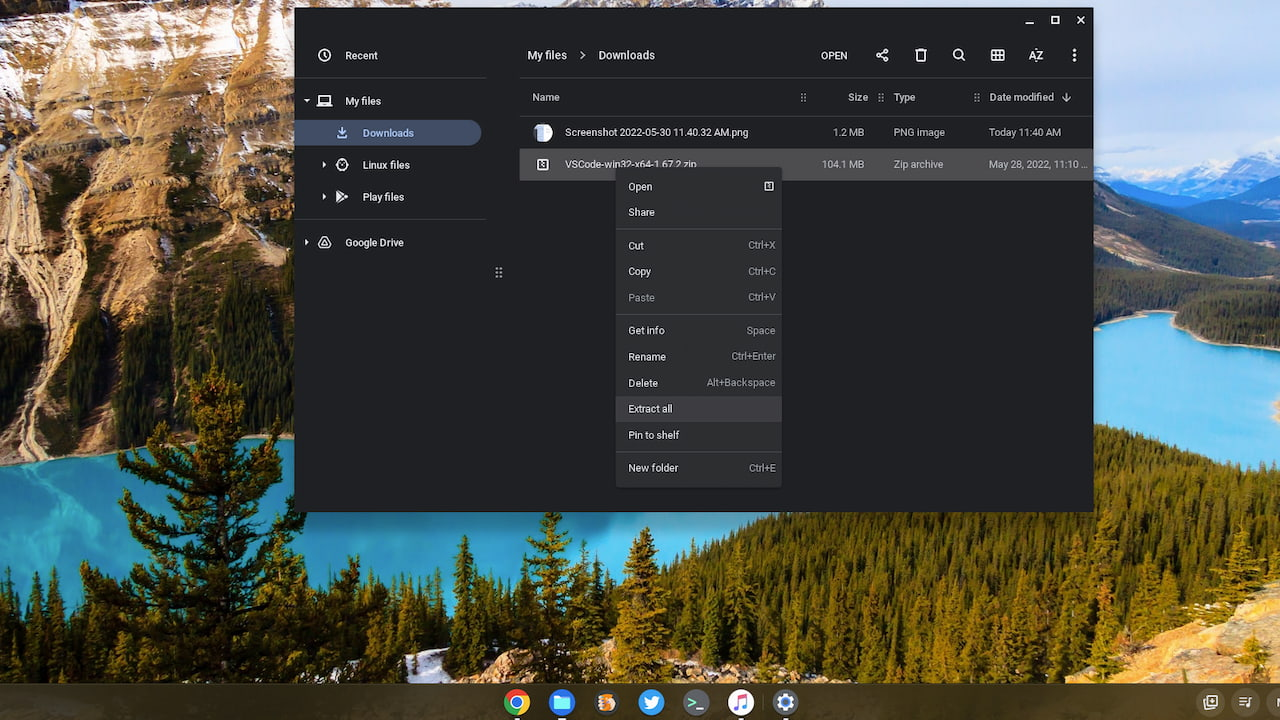
Task: Sort by Date modified column header
Action: click(1021, 97)
